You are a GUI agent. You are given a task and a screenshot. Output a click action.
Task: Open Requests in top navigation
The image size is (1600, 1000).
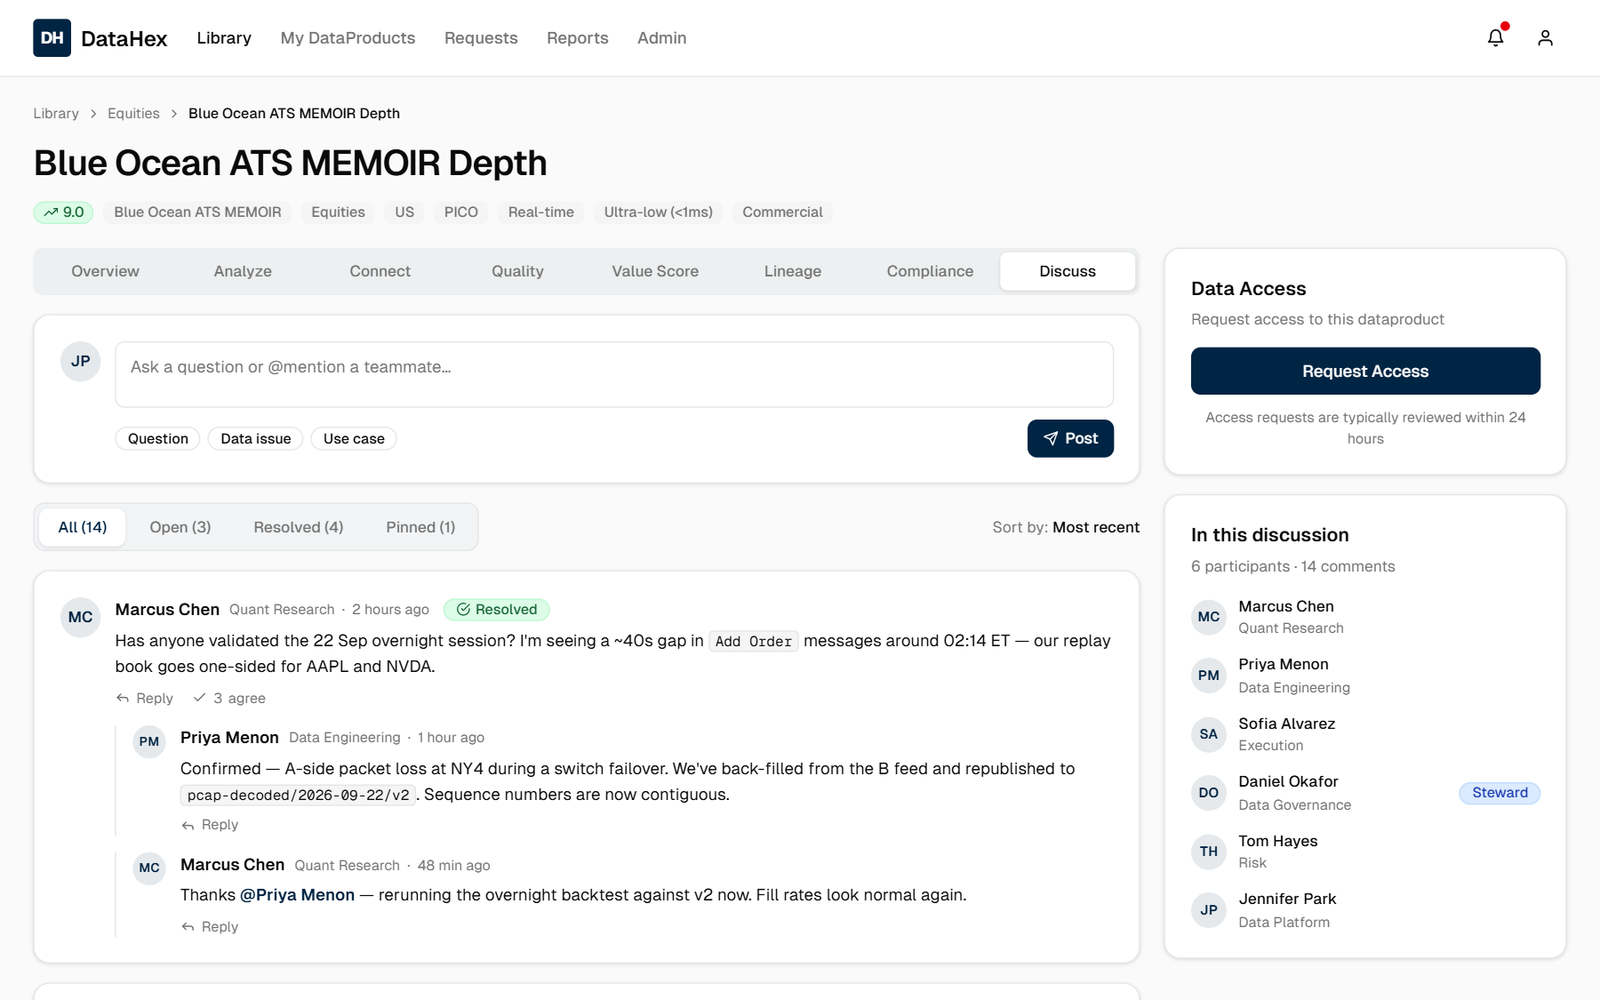(481, 38)
